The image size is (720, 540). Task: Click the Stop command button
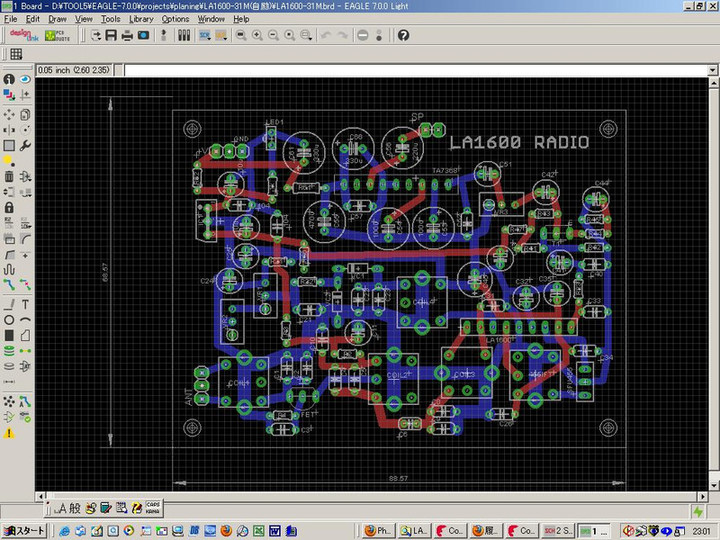pos(362,35)
